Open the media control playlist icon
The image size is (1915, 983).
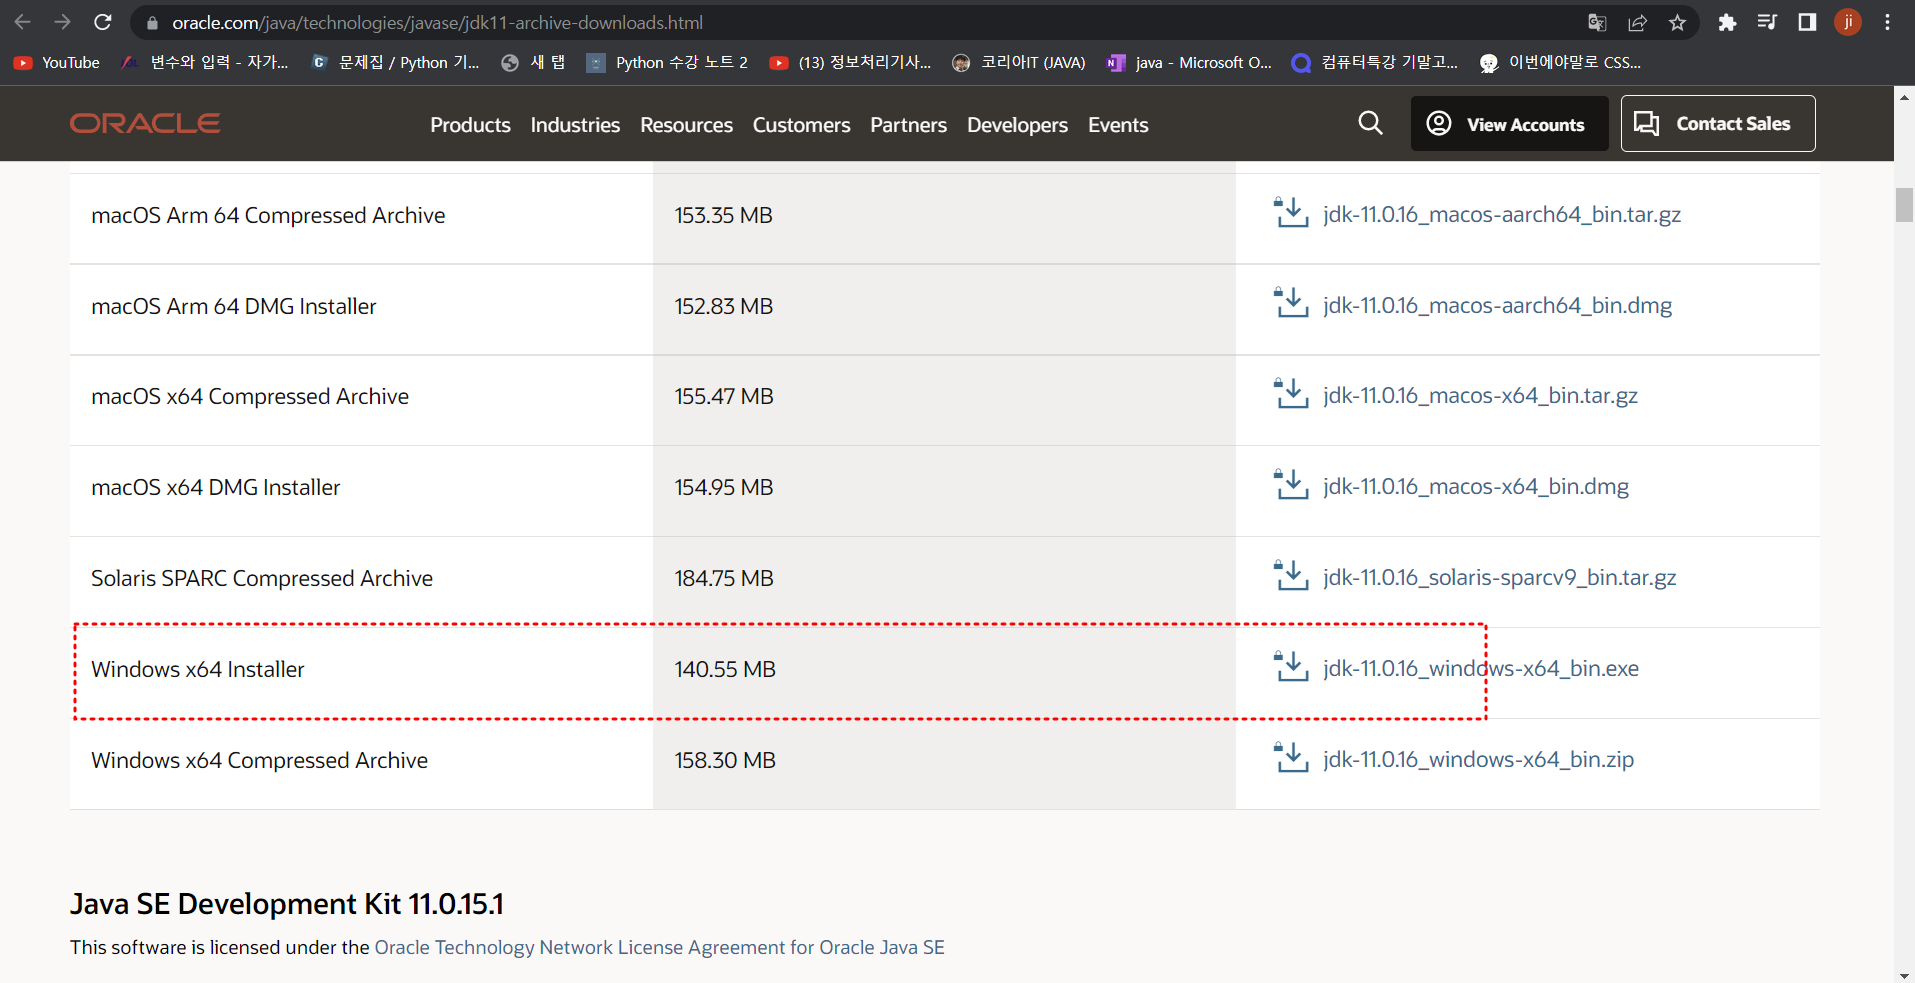[1767, 22]
